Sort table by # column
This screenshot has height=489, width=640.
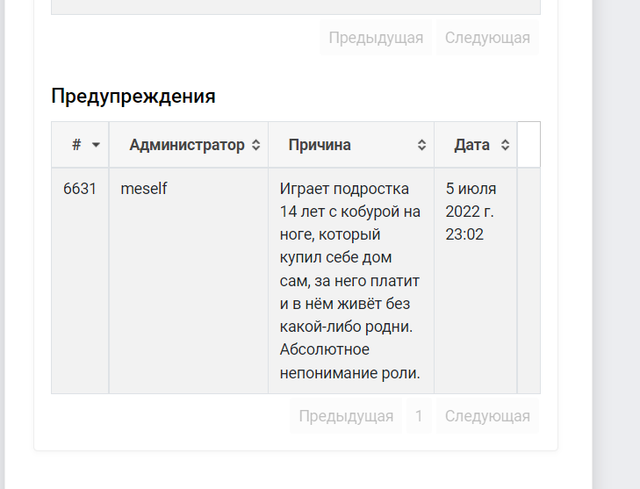(80, 144)
